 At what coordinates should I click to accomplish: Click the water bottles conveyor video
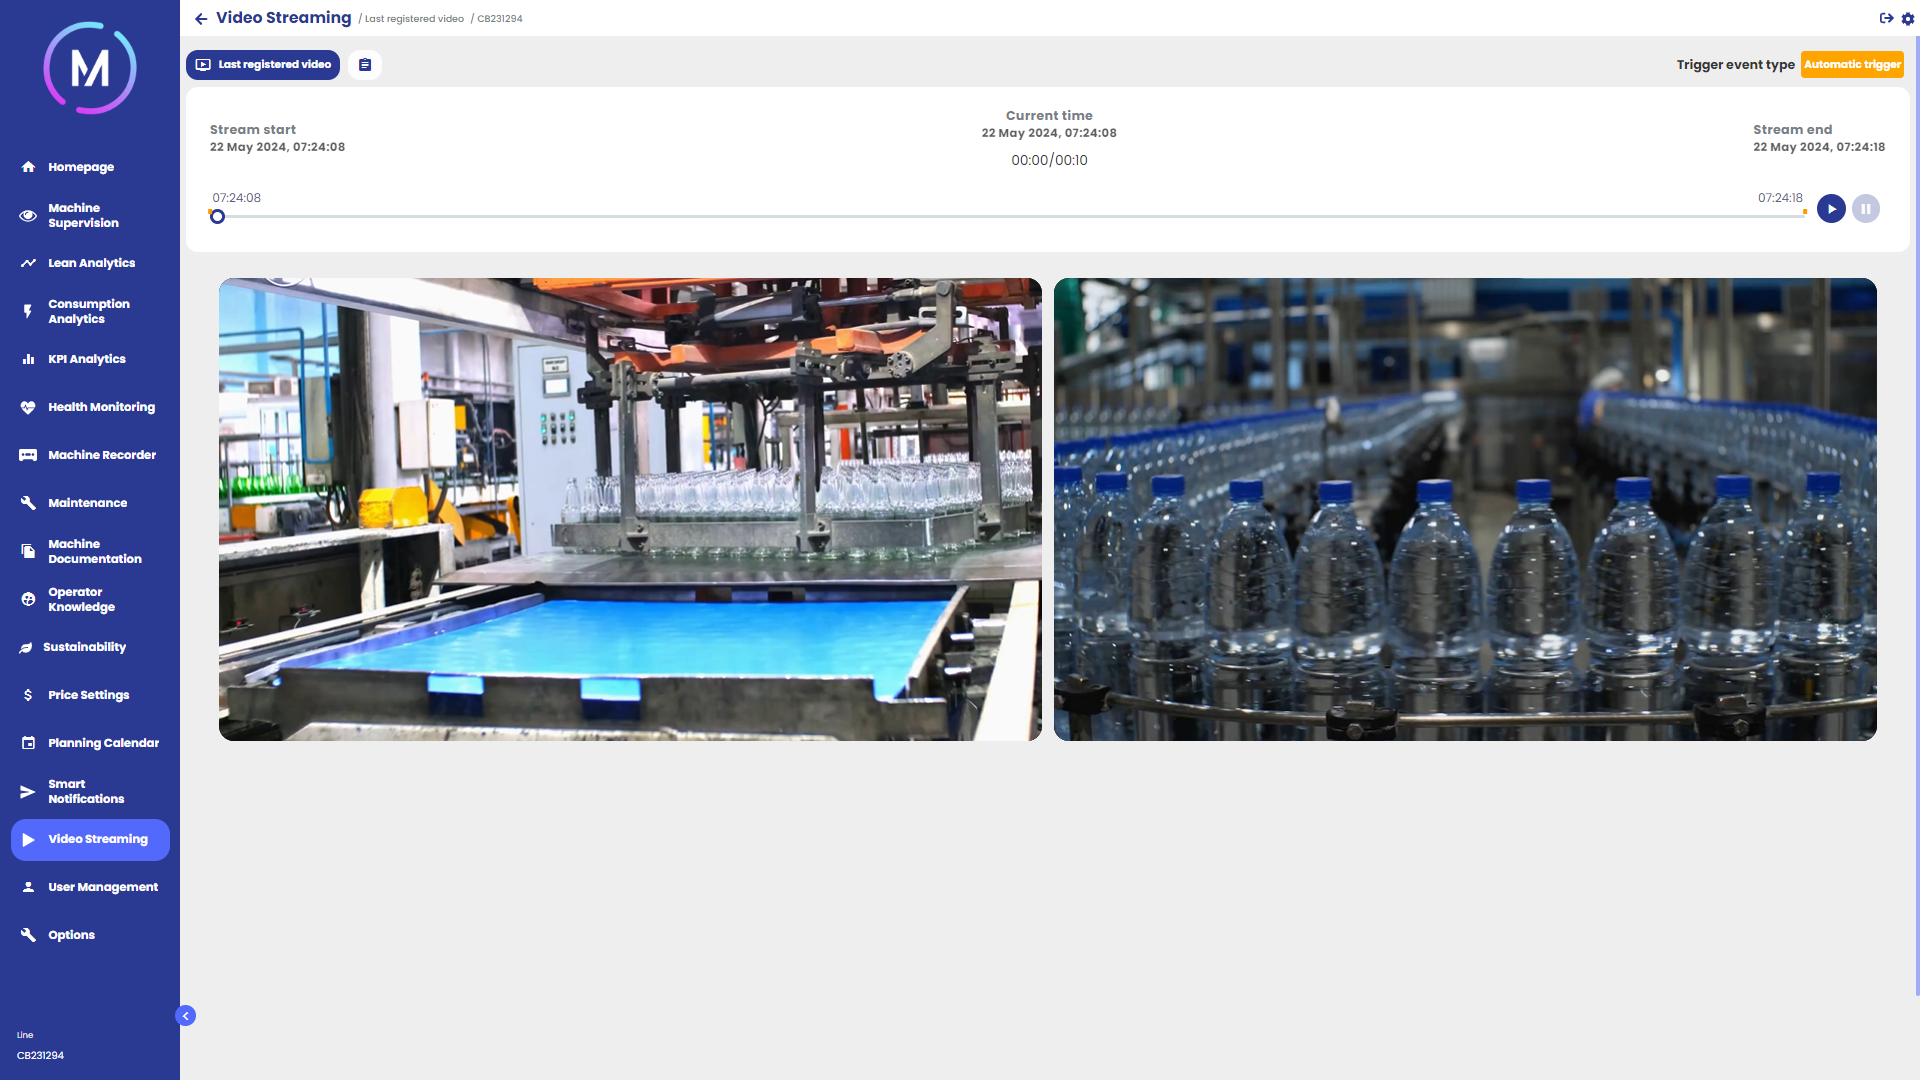[1465, 509]
